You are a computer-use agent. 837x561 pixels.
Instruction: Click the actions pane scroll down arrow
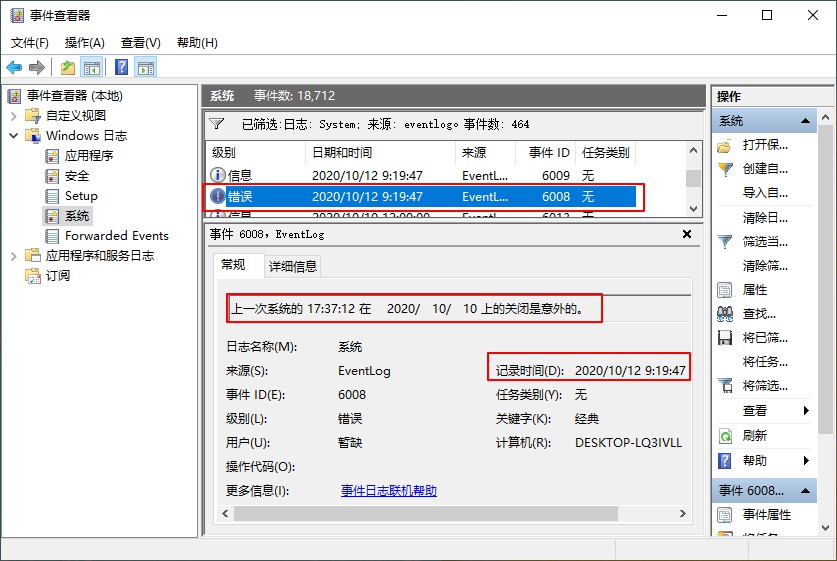(x=825, y=528)
